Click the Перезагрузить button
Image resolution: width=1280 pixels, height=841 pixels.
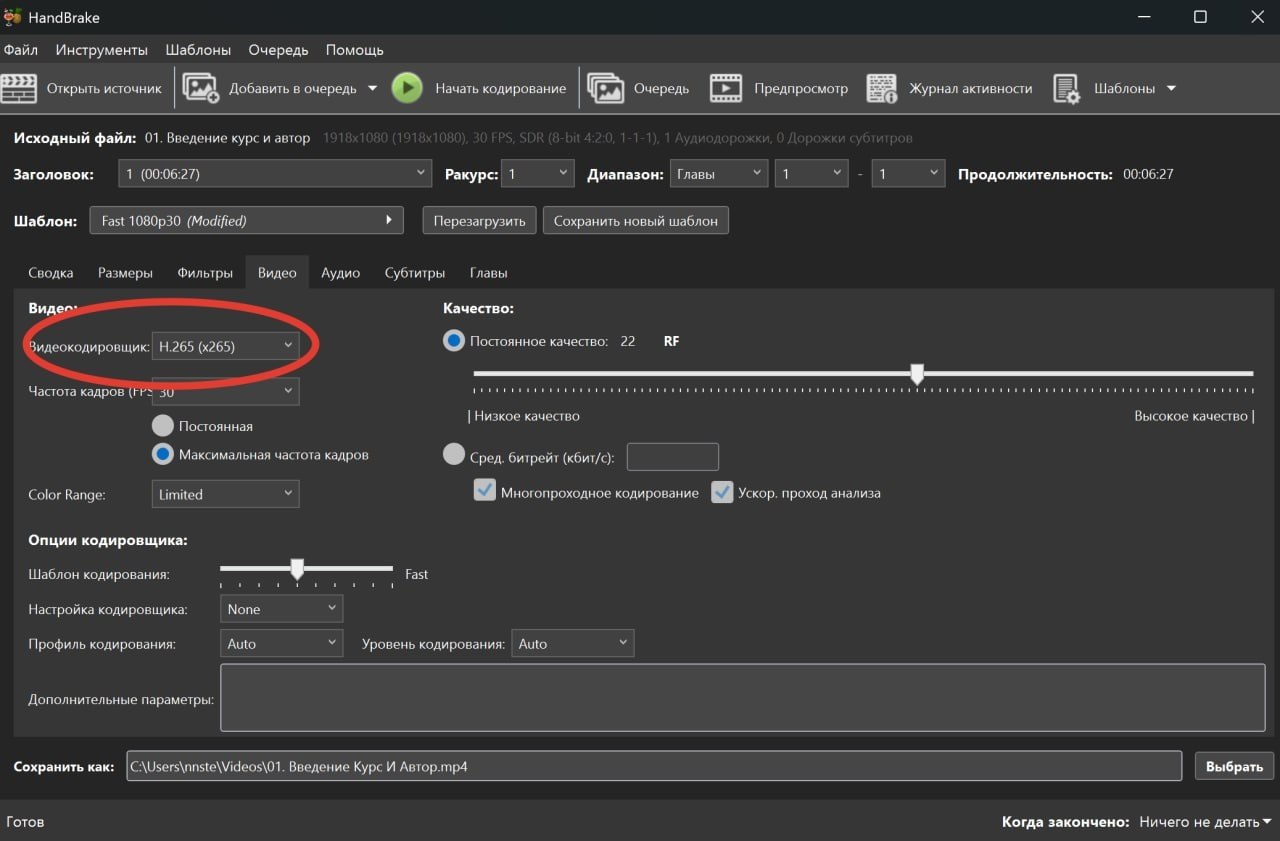(x=480, y=221)
